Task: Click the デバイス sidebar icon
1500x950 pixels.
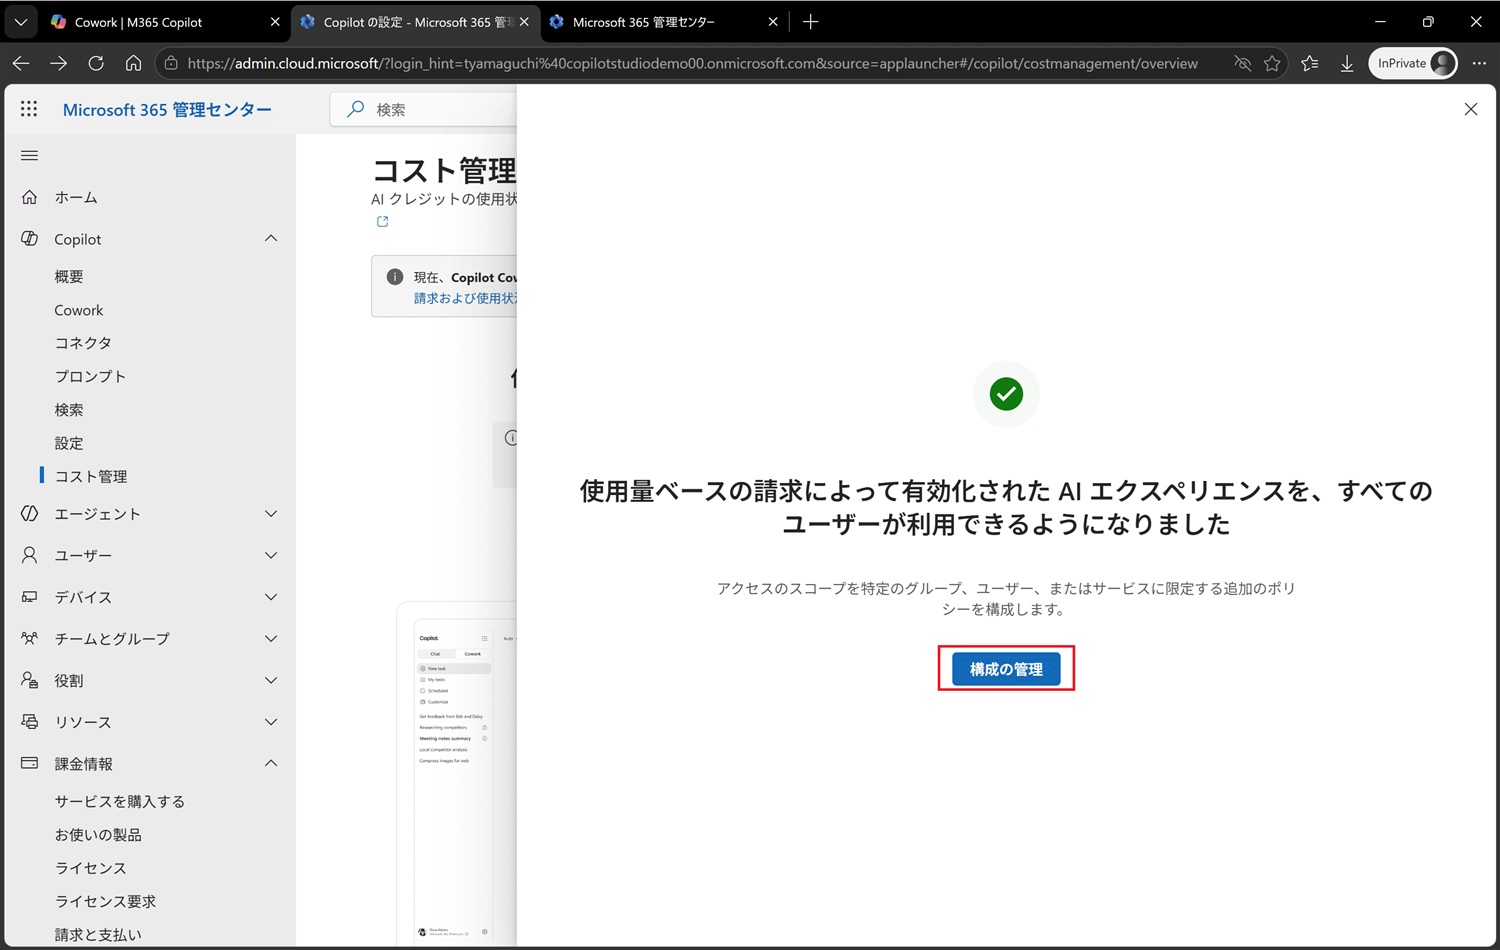Action: tap(30, 597)
